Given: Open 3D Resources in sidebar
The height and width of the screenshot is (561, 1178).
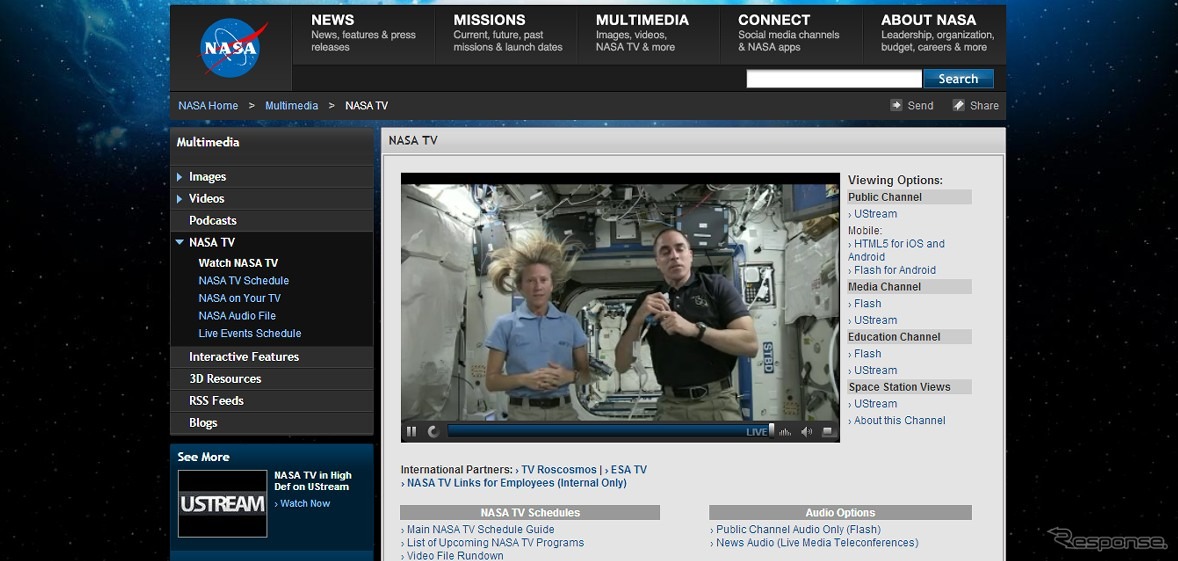Looking at the screenshot, I should [x=225, y=379].
